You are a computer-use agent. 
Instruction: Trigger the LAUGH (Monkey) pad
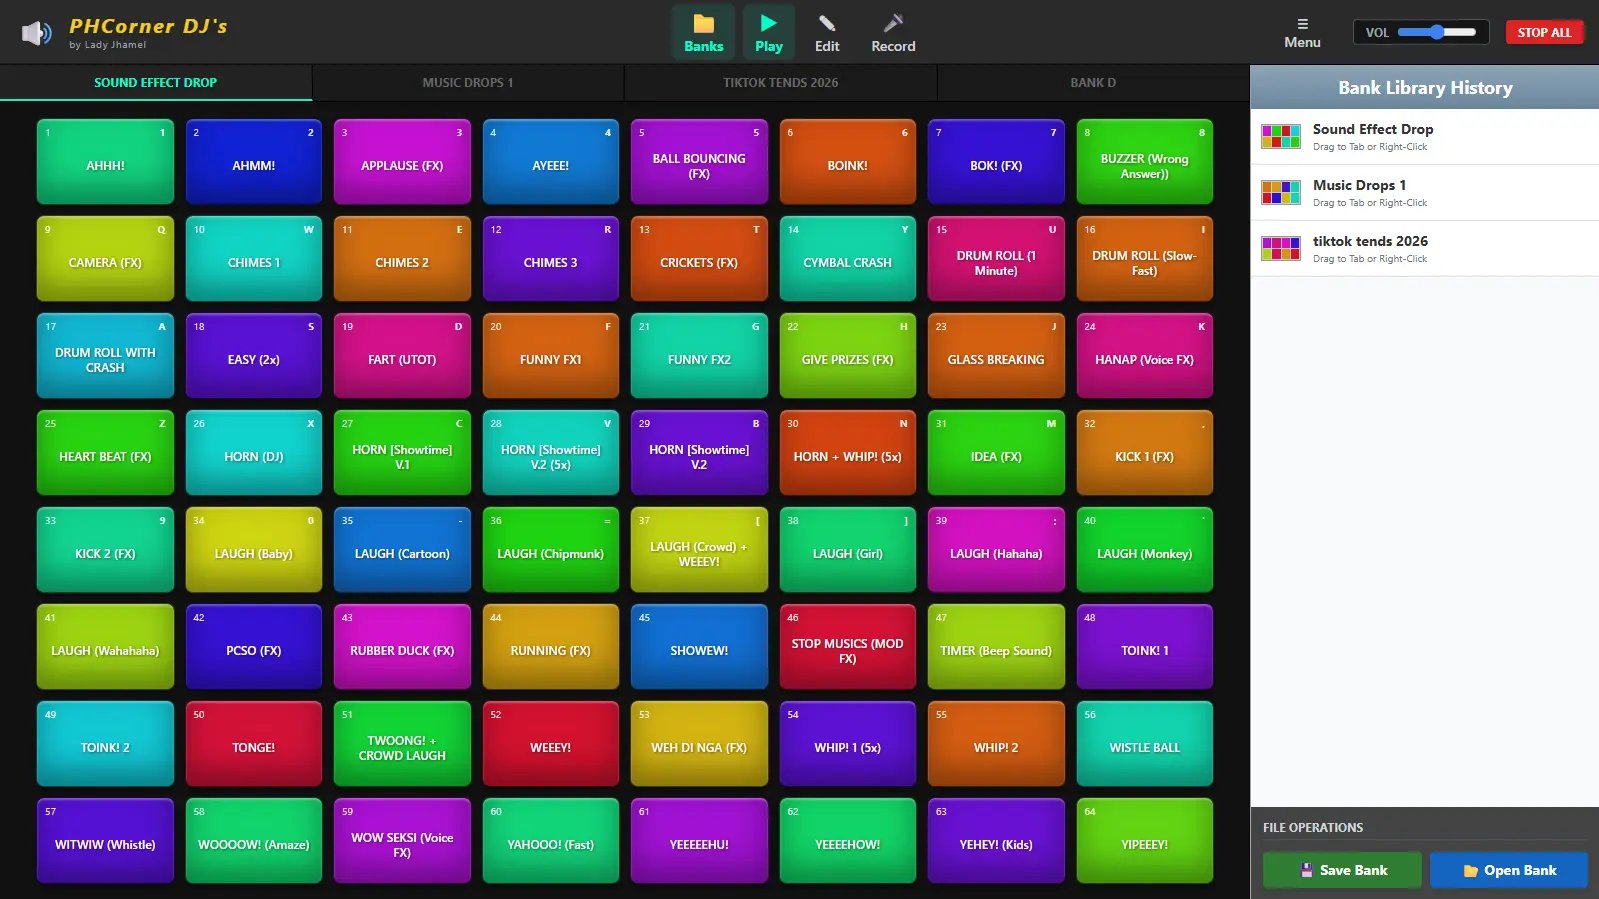pyautogui.click(x=1144, y=550)
